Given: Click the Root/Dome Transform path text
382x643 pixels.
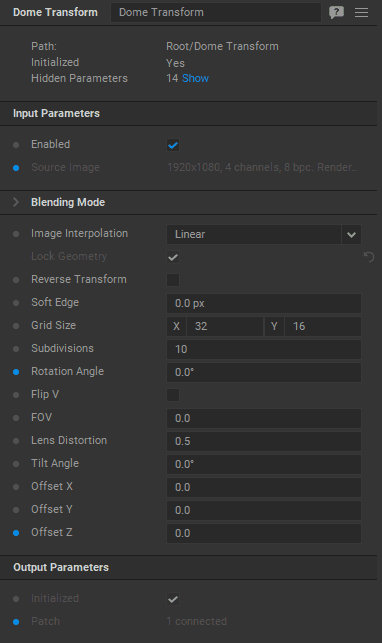Looking at the screenshot, I should point(222,46).
